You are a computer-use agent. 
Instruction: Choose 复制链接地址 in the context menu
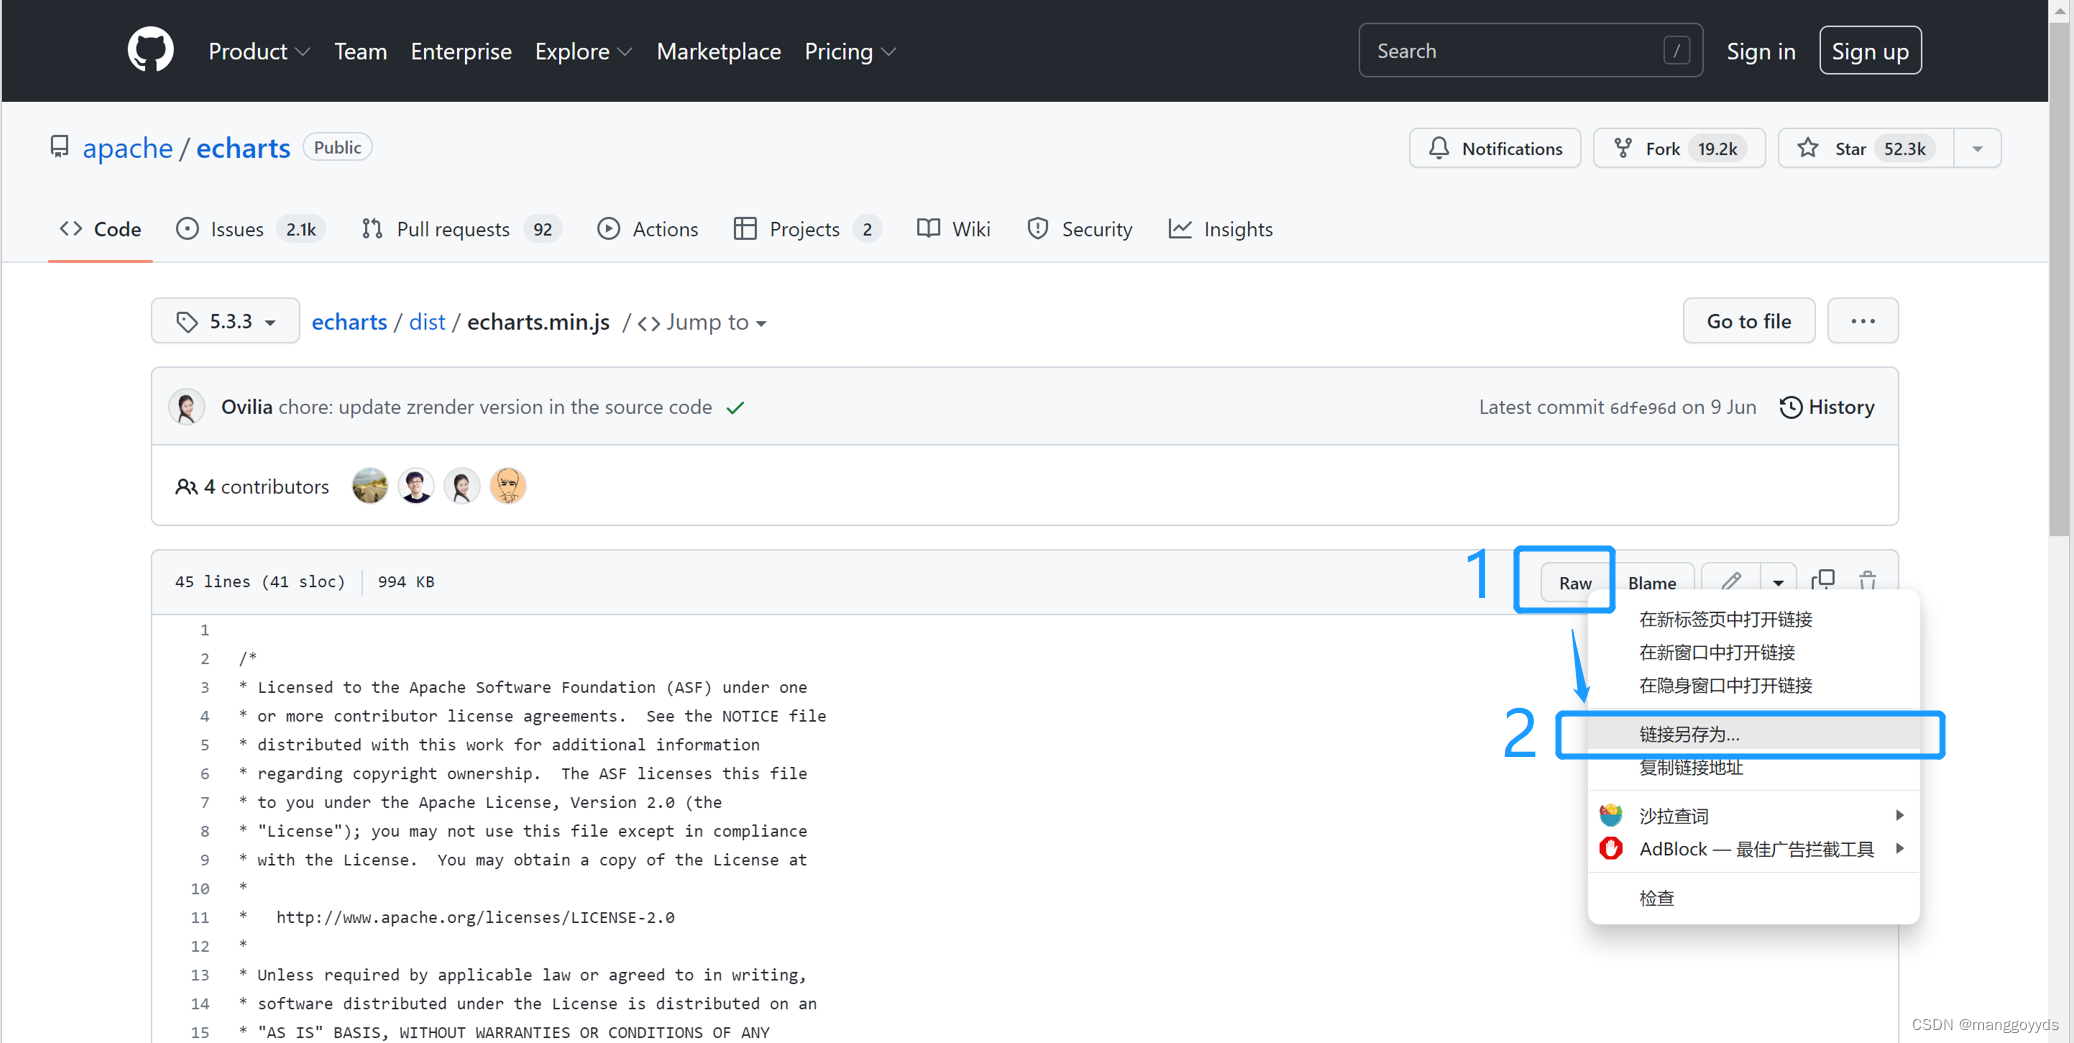pyautogui.click(x=1753, y=767)
